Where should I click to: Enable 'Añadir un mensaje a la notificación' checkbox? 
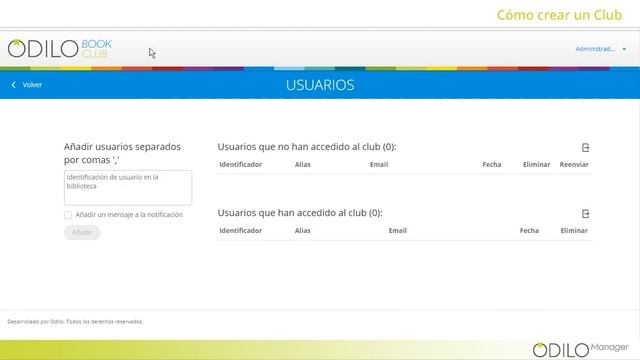(68, 215)
